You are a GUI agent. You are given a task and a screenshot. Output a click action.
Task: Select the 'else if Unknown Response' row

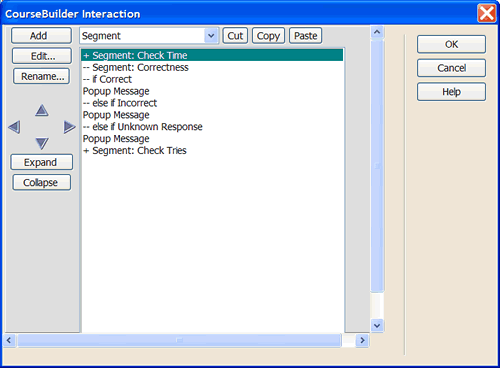212,127
